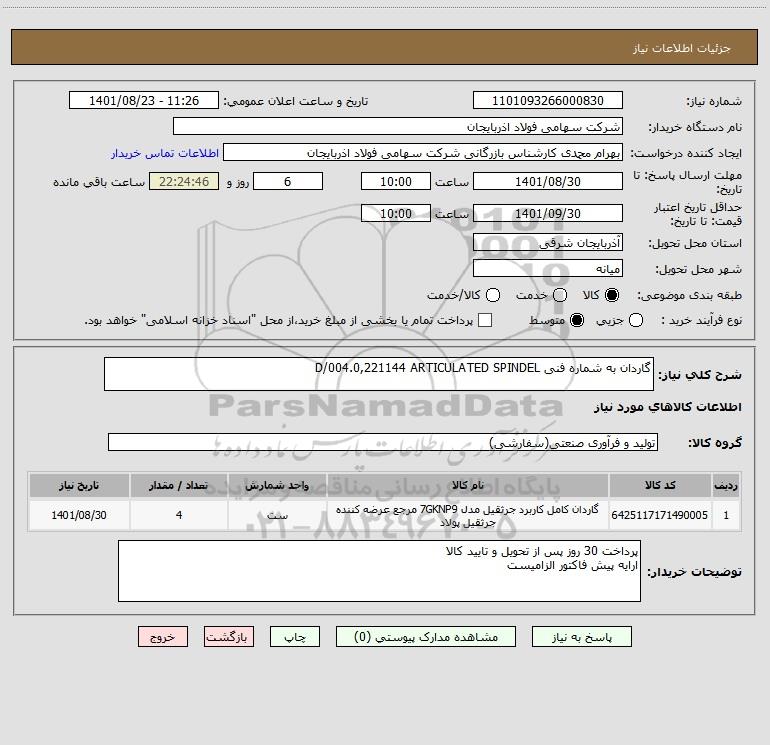The height and width of the screenshot is (745, 770).
Task: Click the تاریخ نیاز column header
Action: (79, 486)
